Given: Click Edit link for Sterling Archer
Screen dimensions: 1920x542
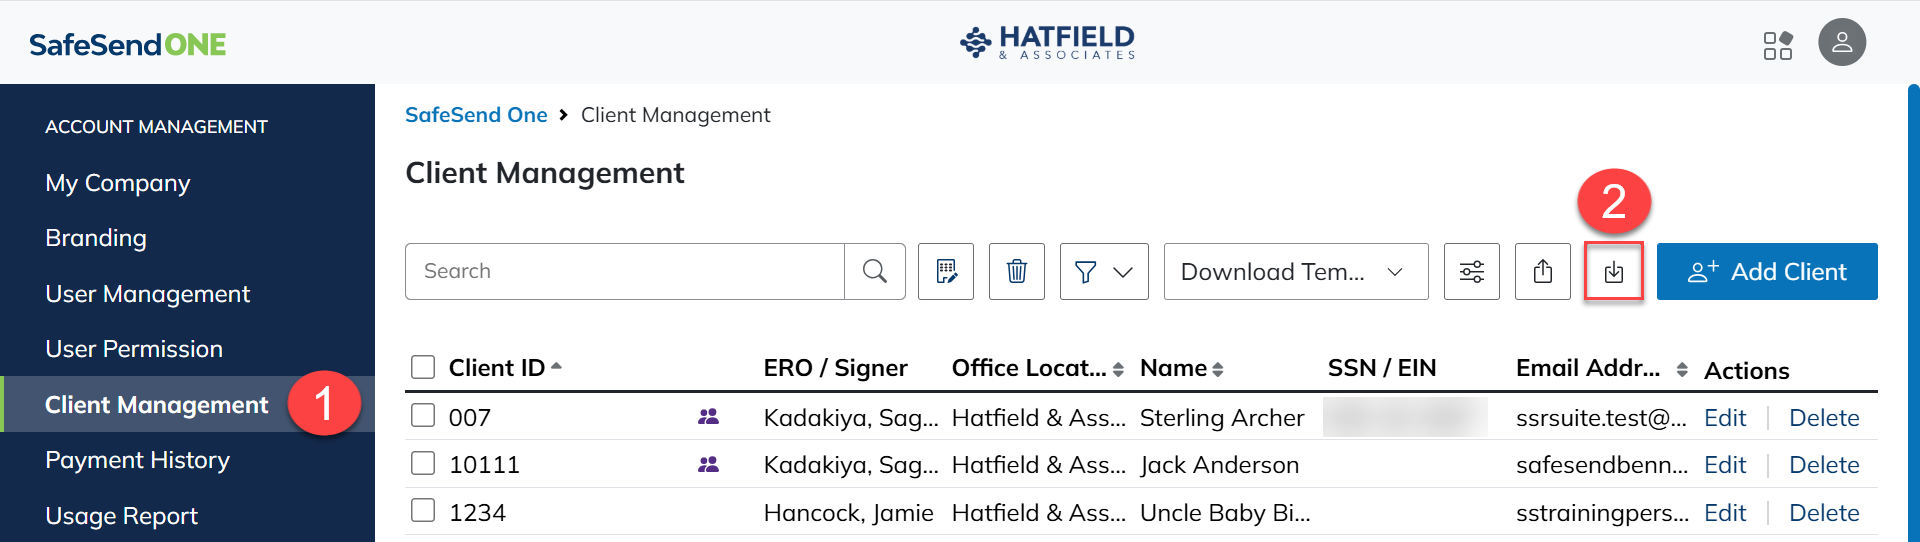Looking at the screenshot, I should (x=1725, y=418).
